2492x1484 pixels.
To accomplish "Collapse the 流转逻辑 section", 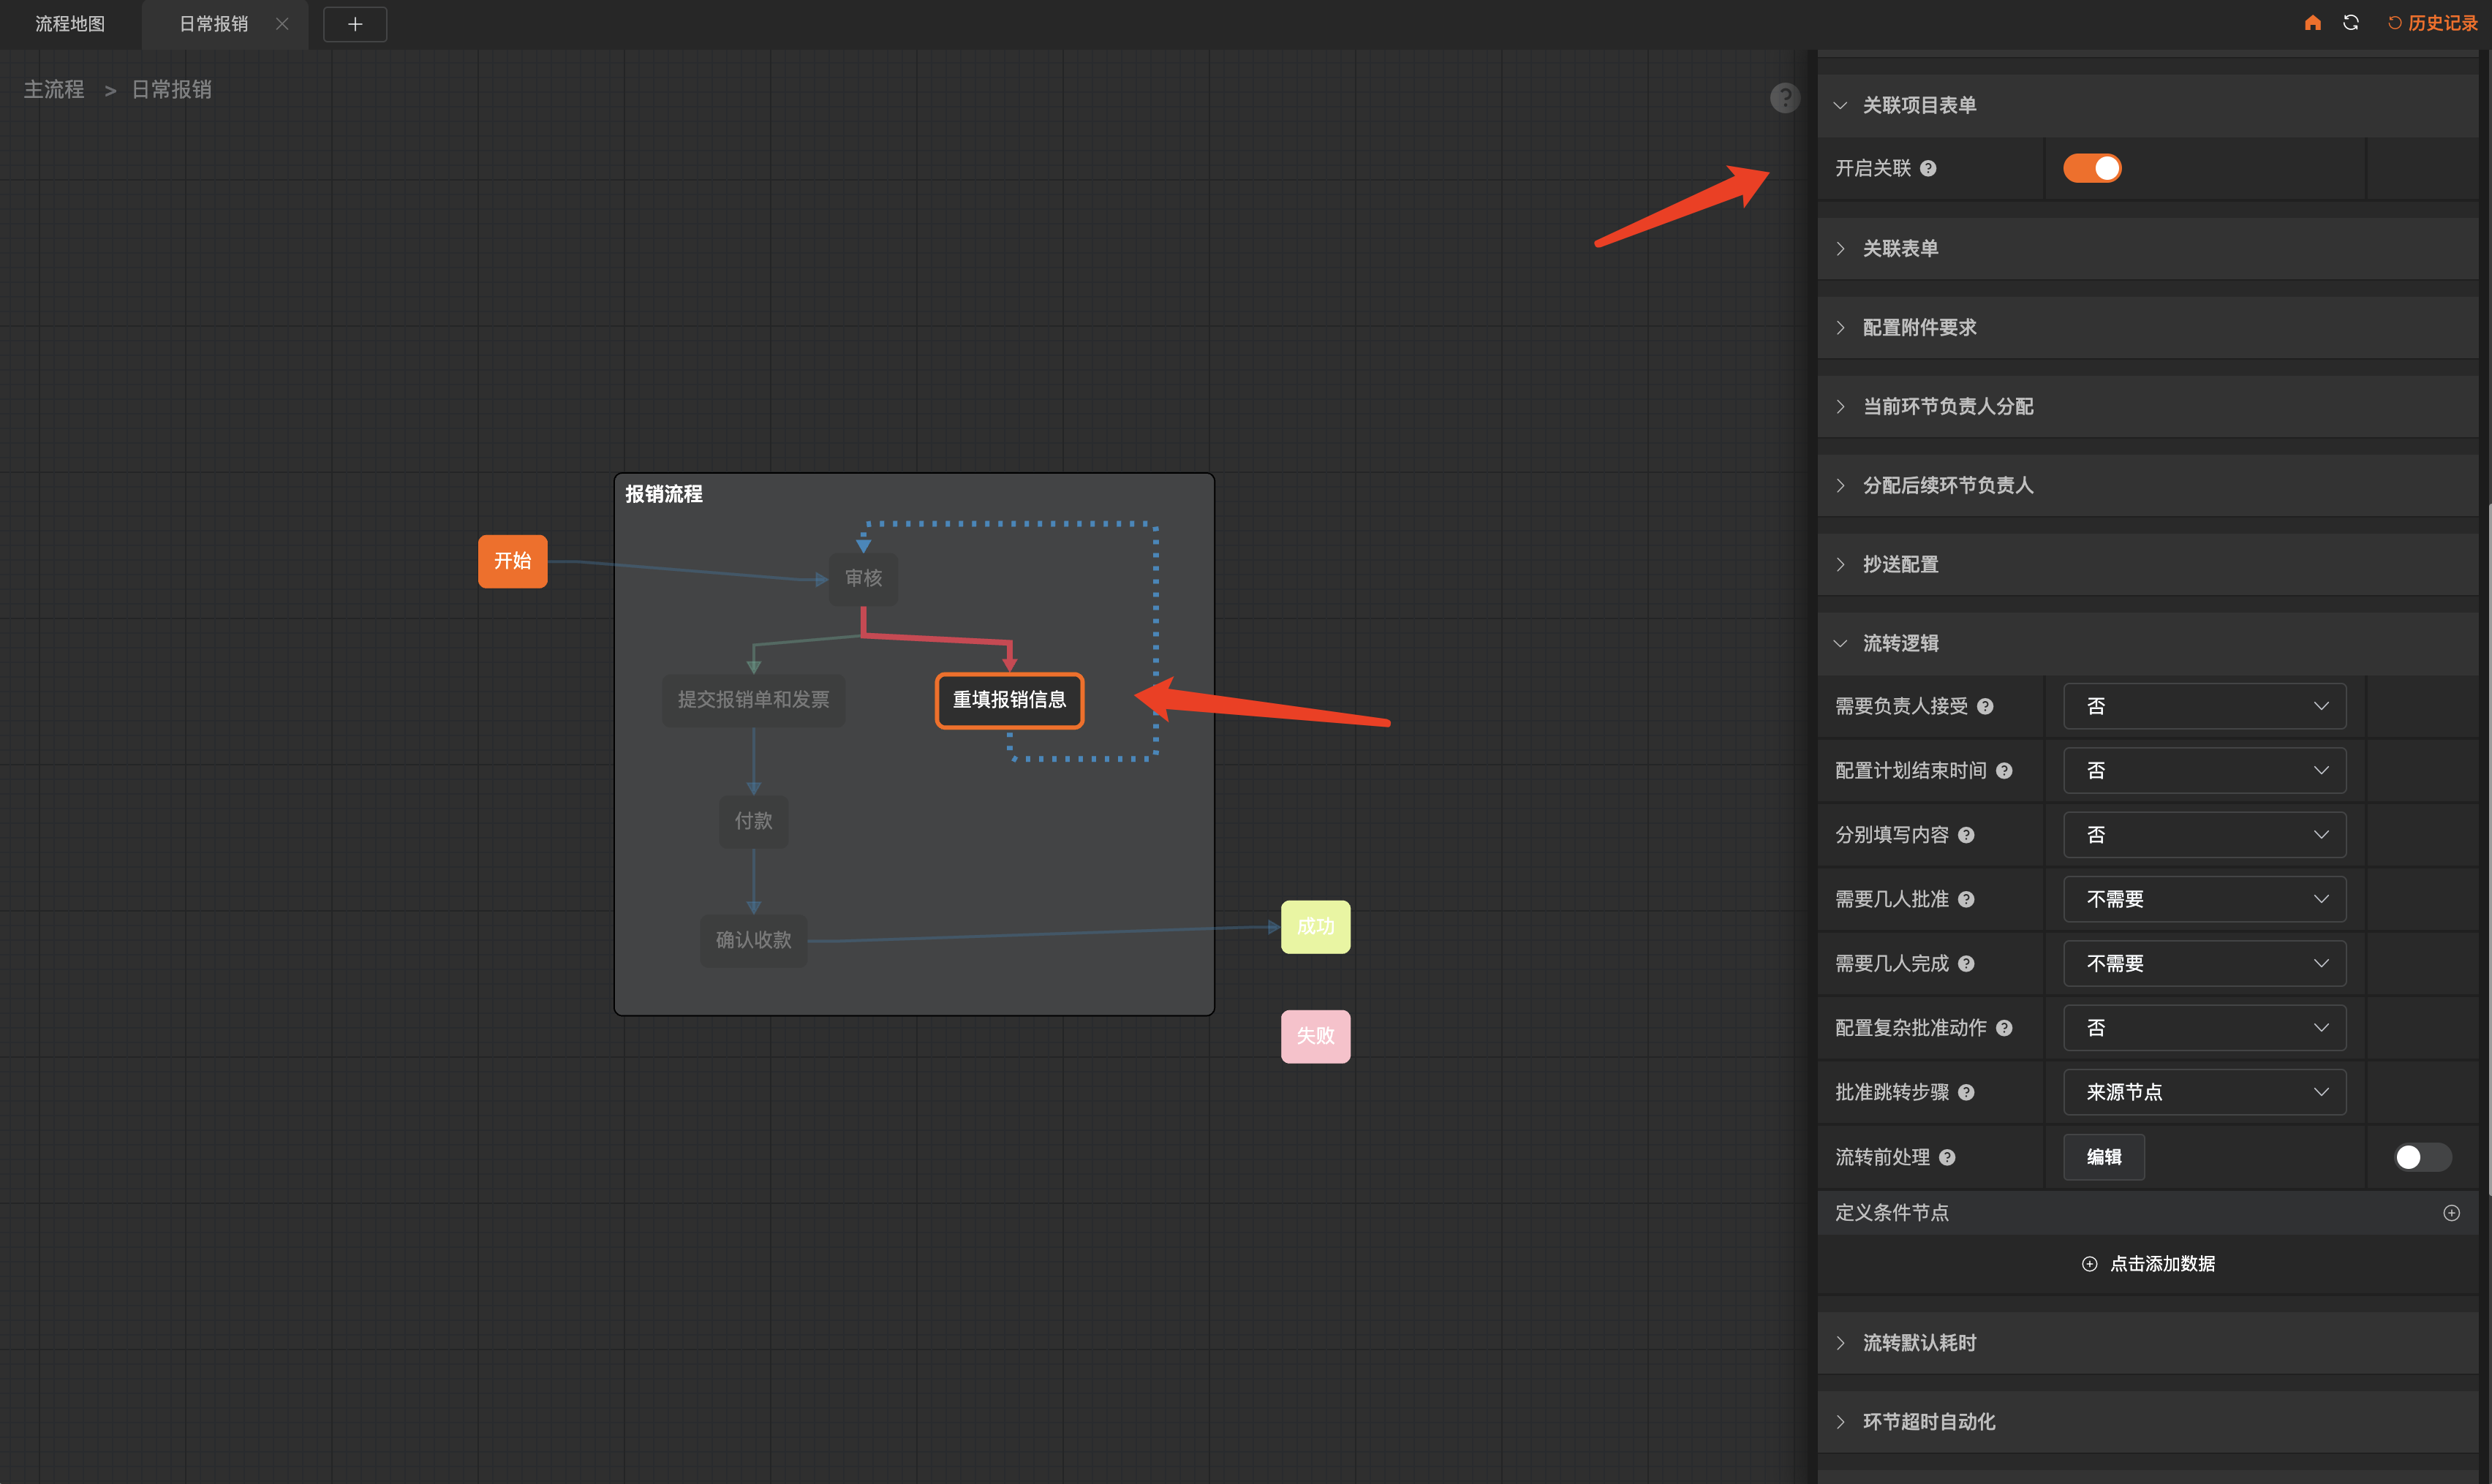I will point(2149,643).
